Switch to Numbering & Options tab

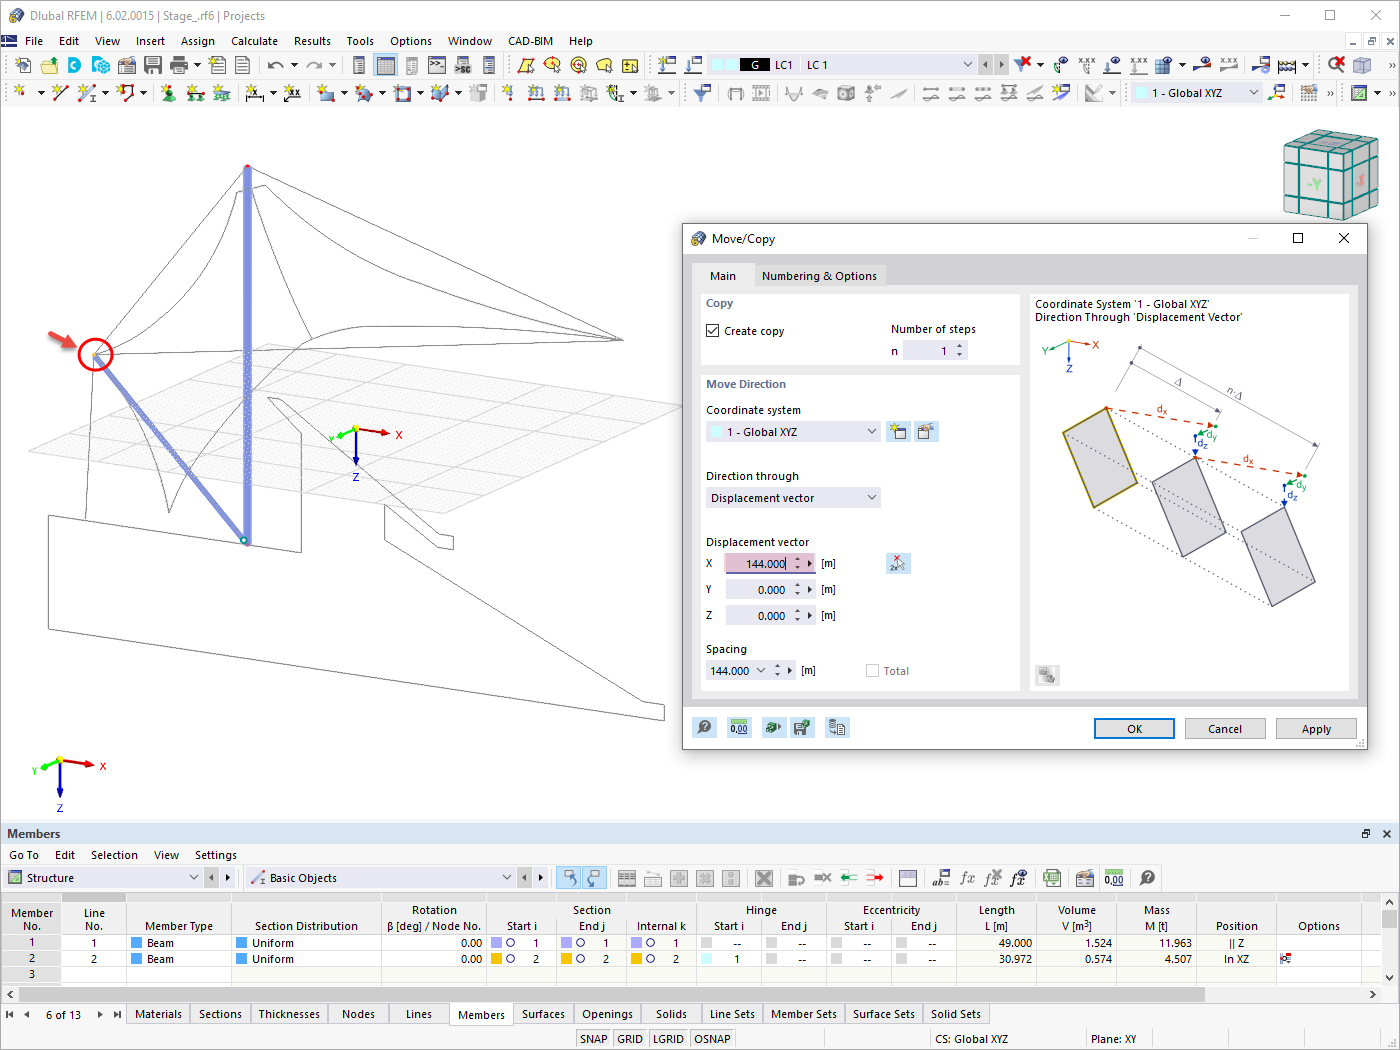click(x=819, y=276)
